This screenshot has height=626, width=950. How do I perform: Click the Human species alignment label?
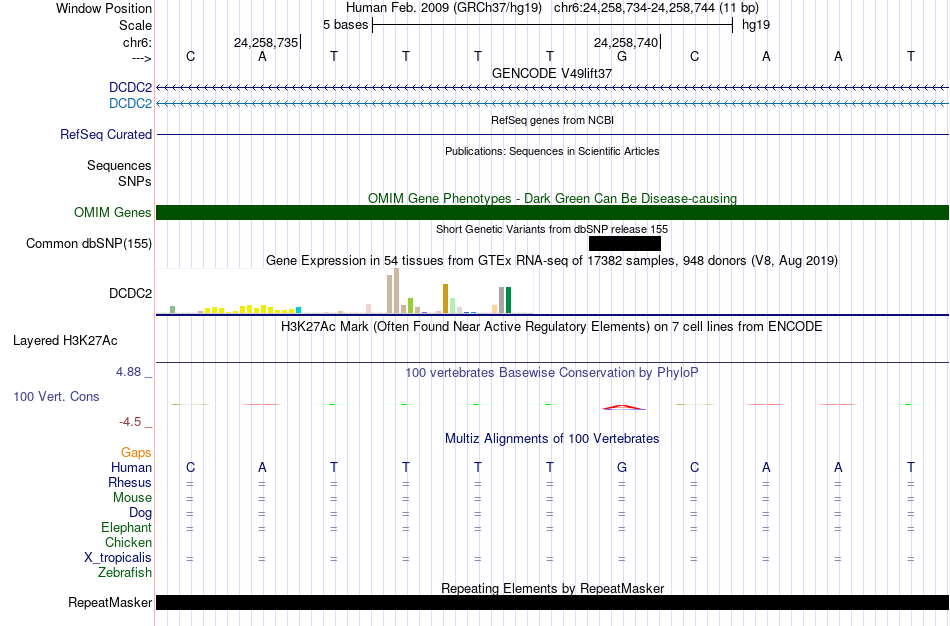(x=131, y=467)
